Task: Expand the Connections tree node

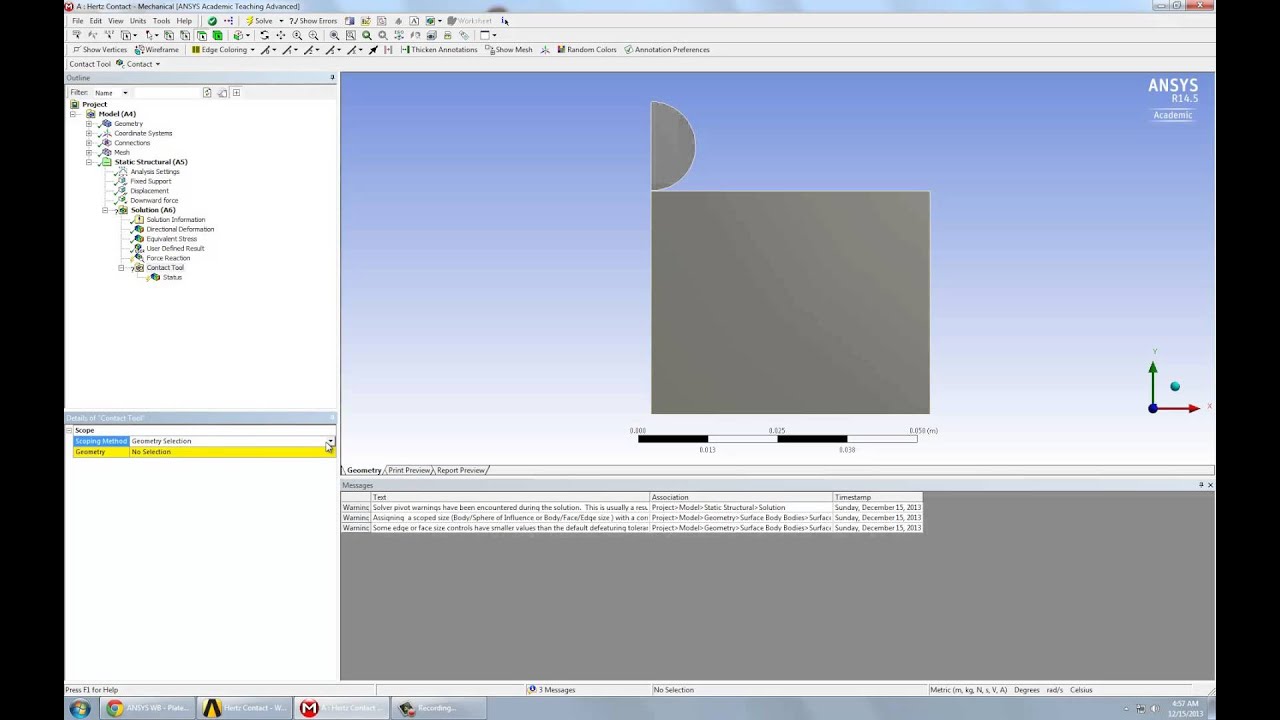Action: point(89,143)
